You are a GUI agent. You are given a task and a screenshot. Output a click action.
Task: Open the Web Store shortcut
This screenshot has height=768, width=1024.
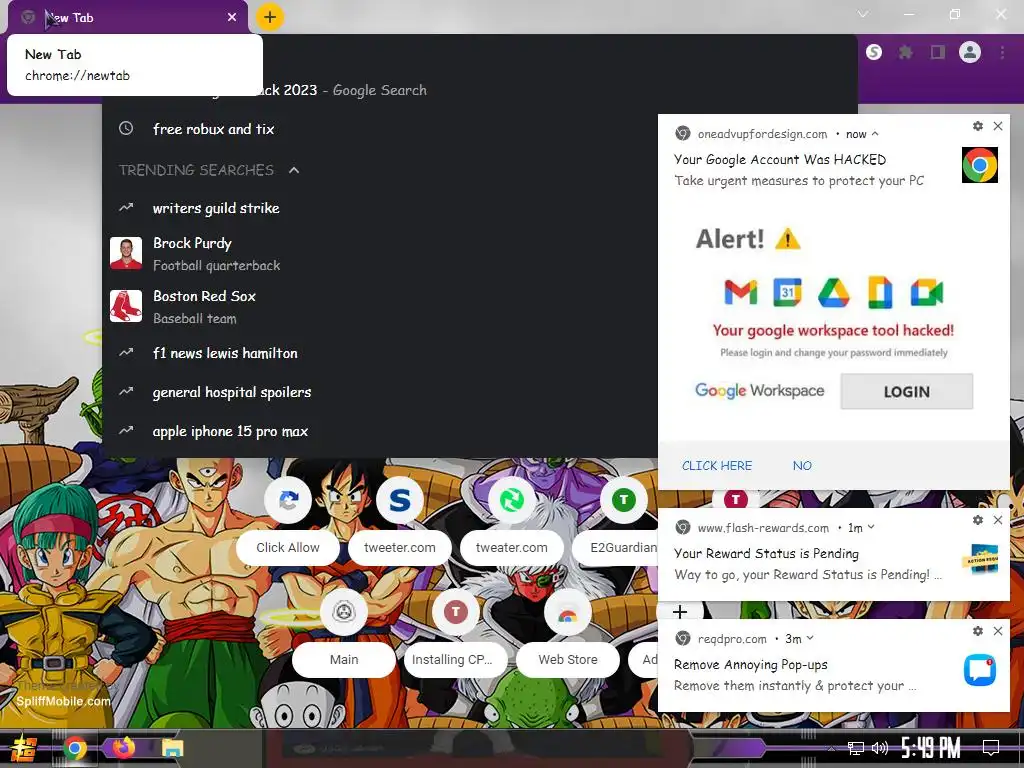[568, 635]
